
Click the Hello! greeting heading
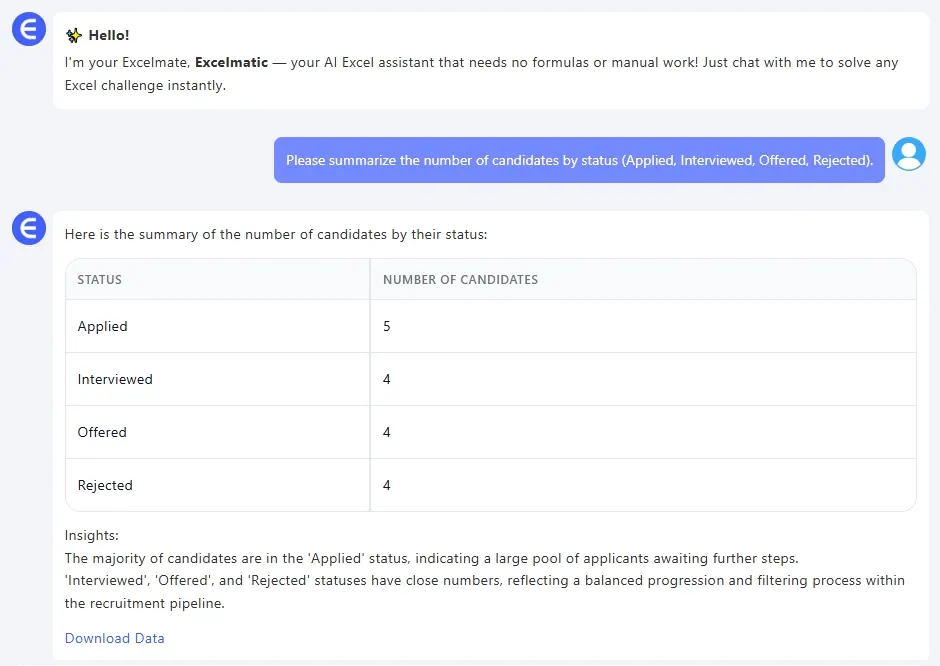(x=108, y=35)
